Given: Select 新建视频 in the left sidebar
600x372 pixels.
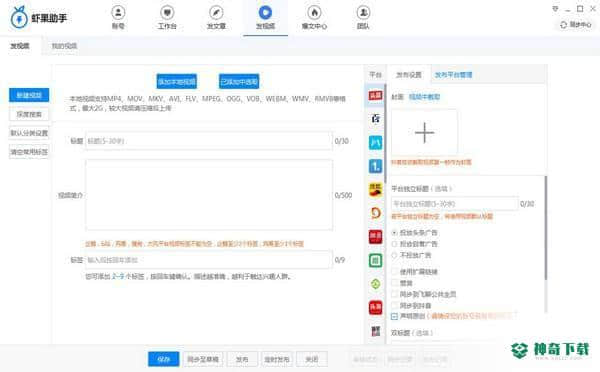Looking at the screenshot, I should point(29,95).
